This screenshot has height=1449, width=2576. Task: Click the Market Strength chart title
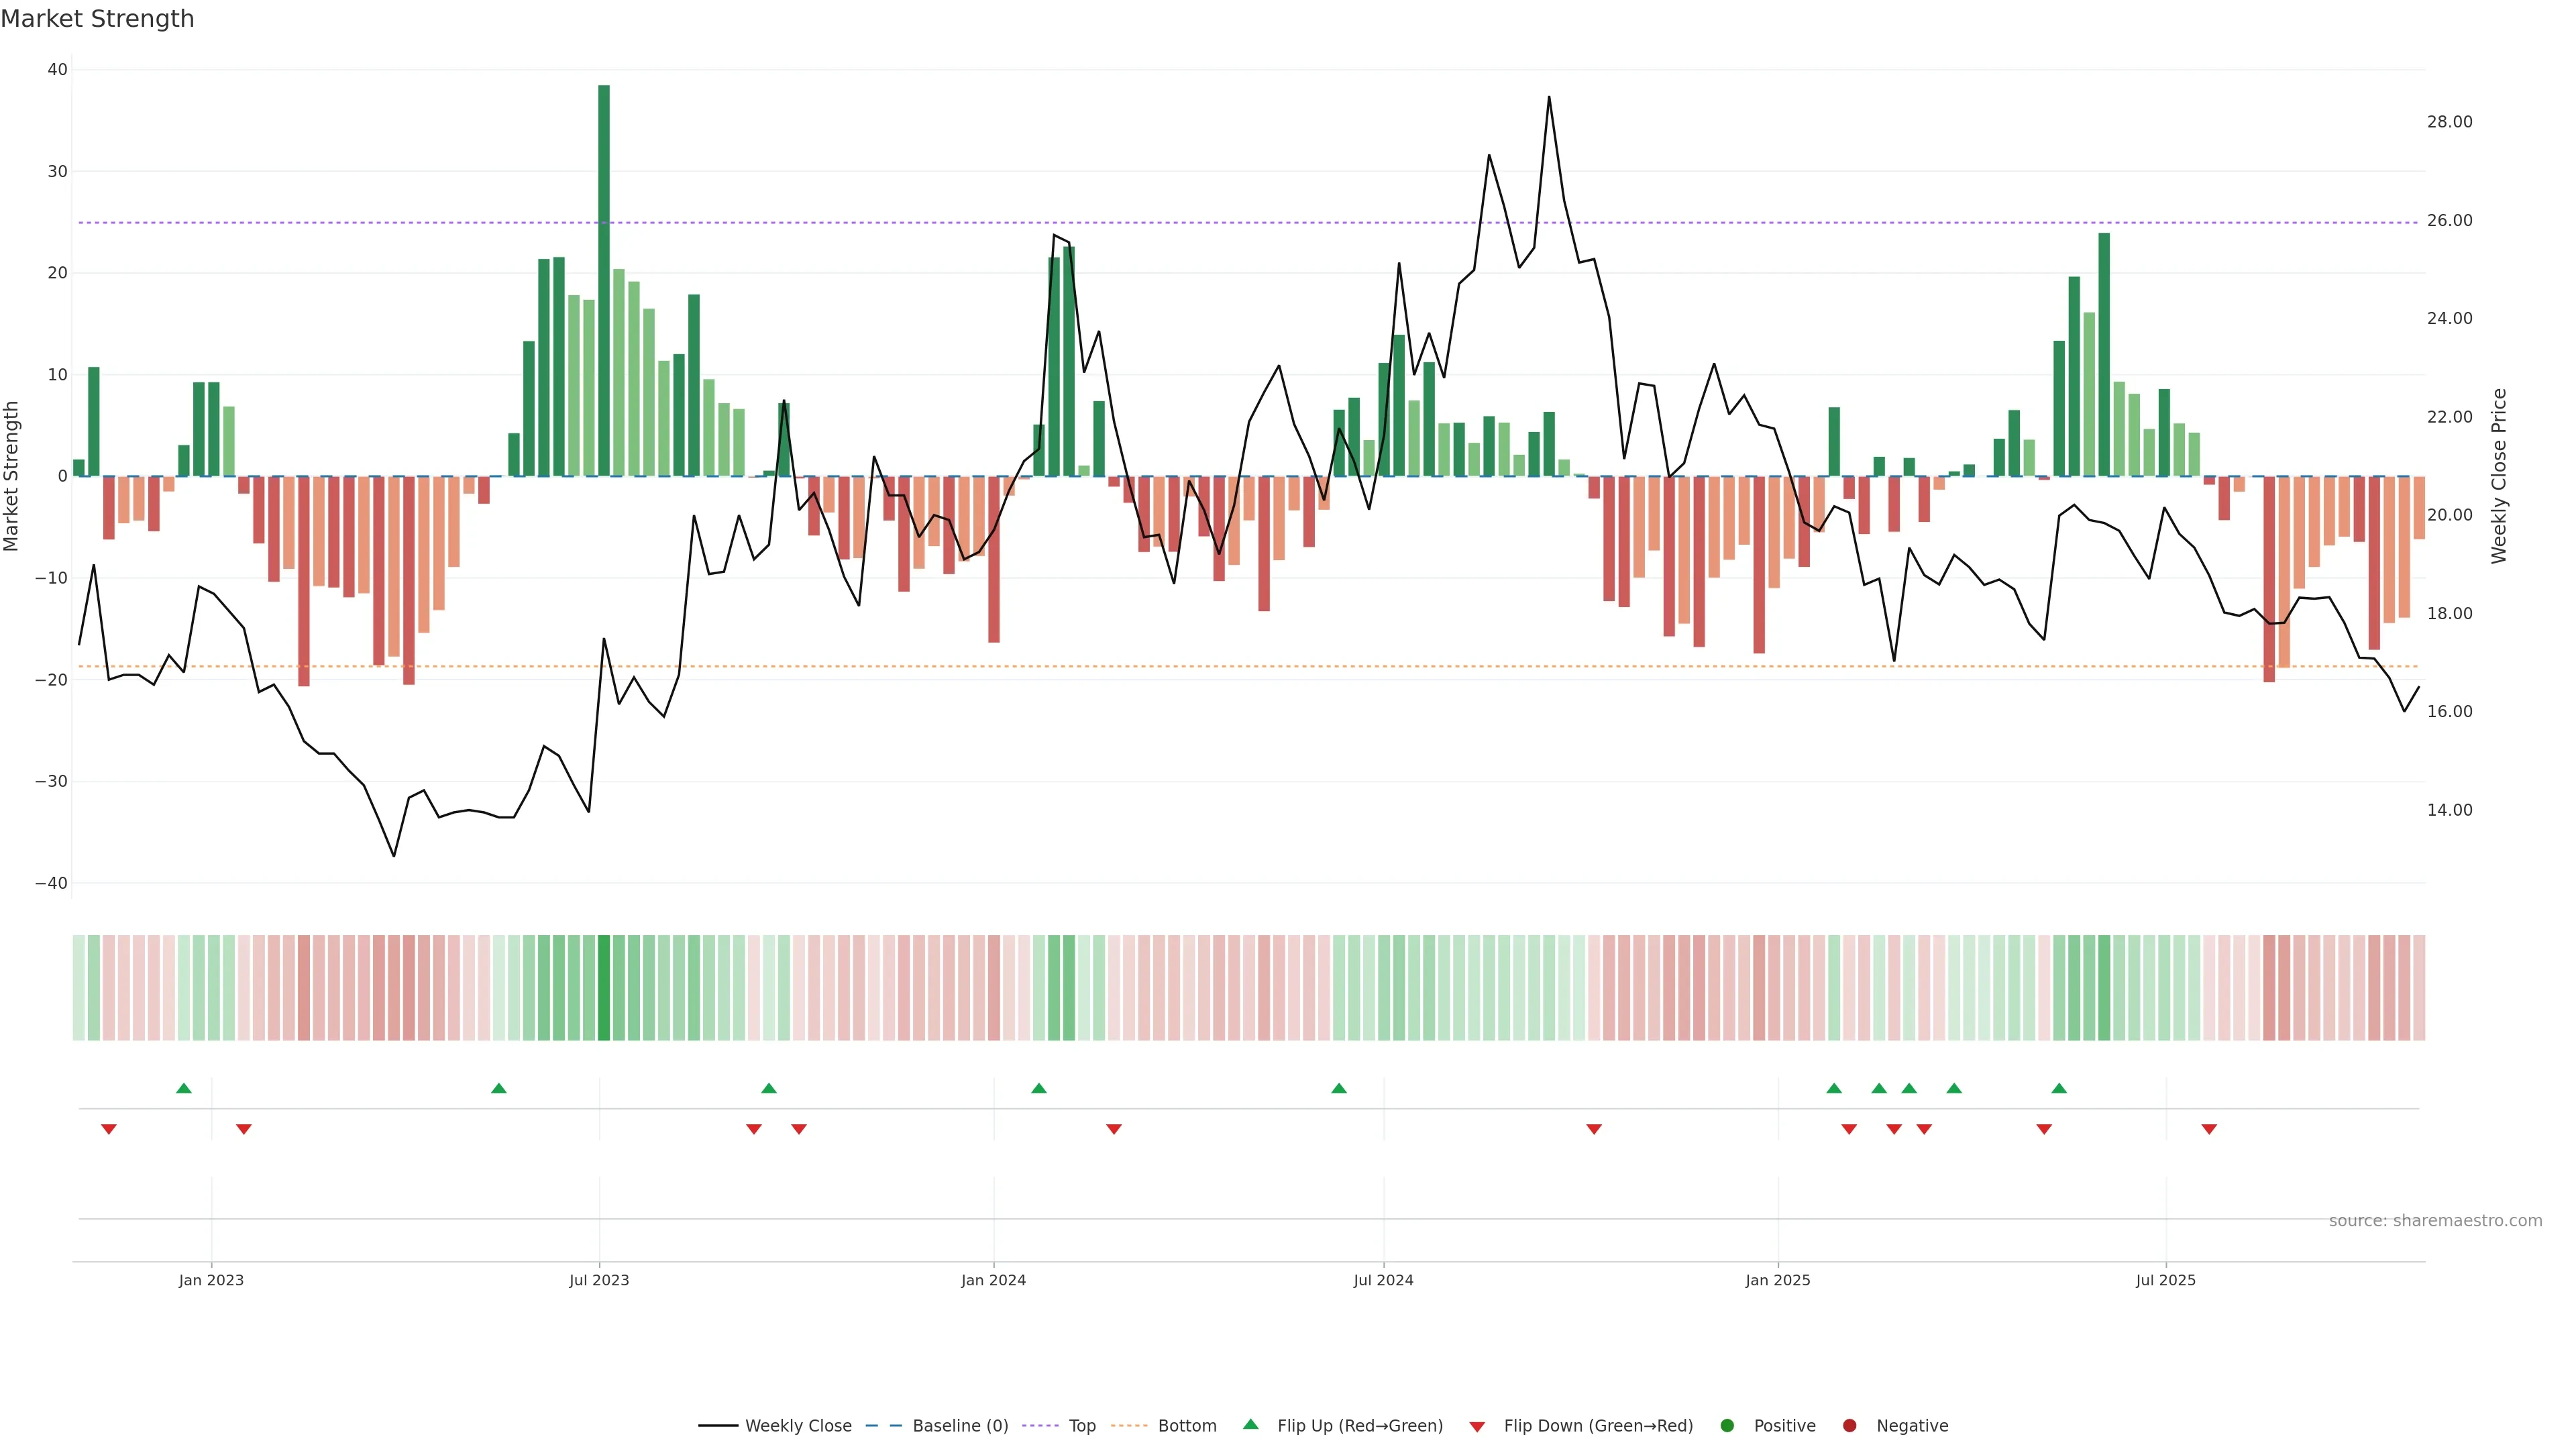(97, 19)
